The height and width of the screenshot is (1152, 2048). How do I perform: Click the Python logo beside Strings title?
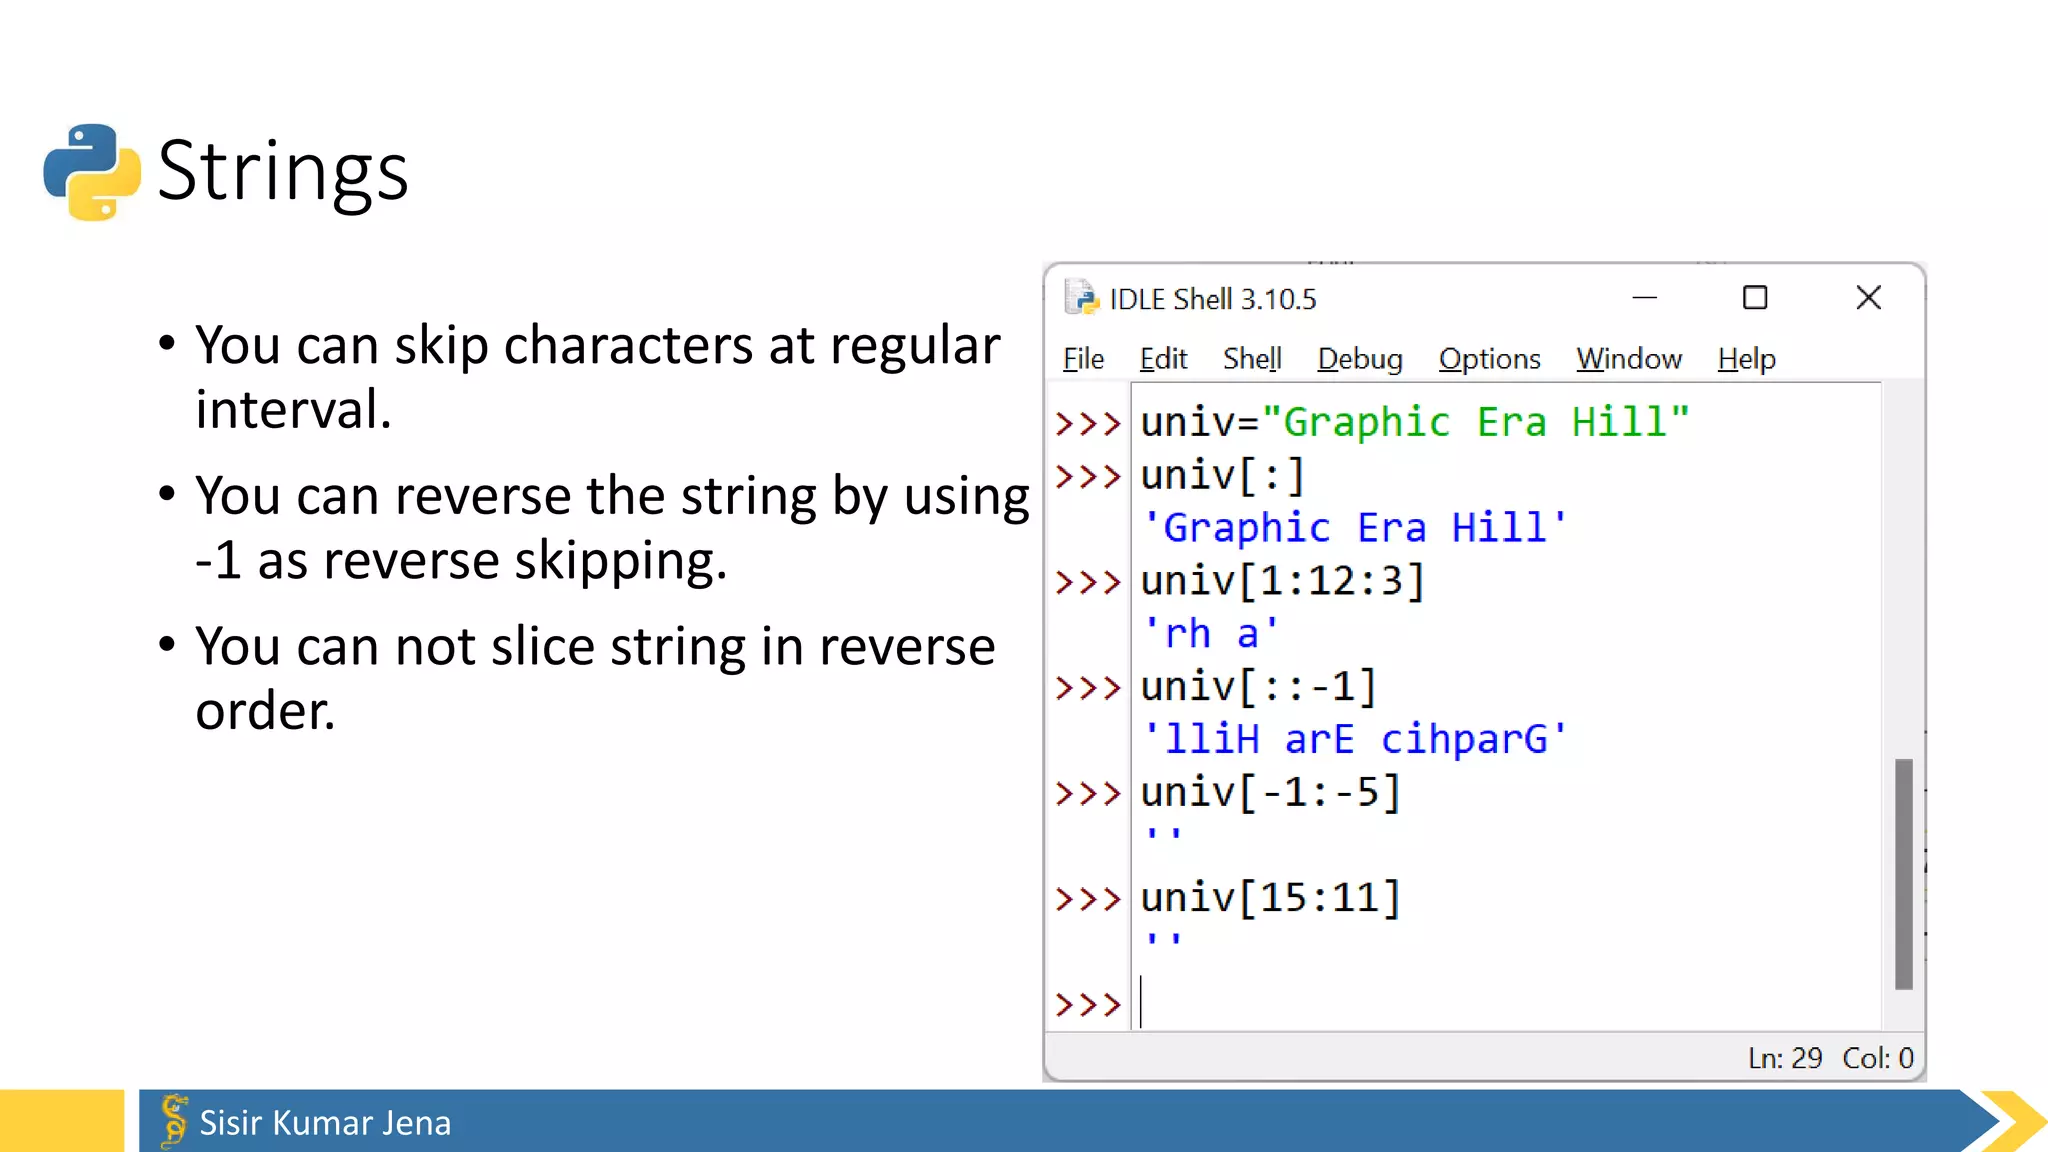pos(92,172)
